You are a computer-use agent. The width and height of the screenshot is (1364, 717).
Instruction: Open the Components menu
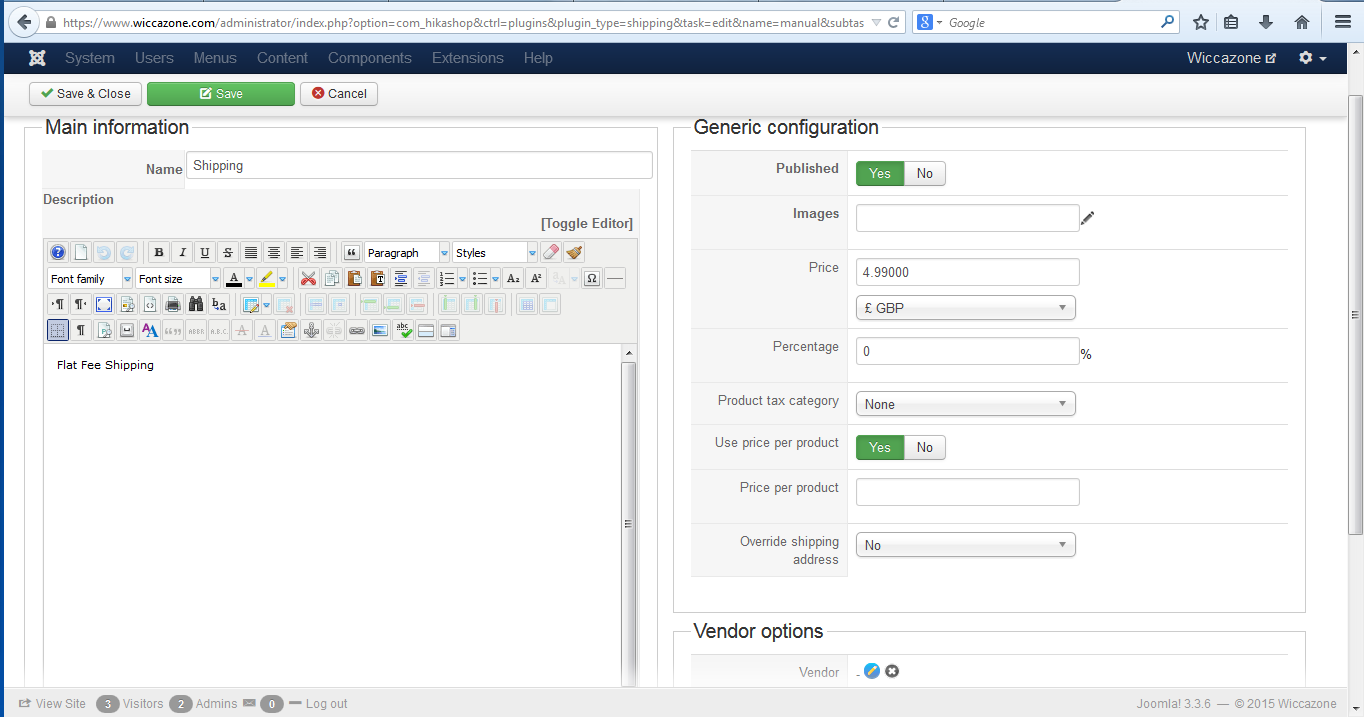click(x=370, y=58)
